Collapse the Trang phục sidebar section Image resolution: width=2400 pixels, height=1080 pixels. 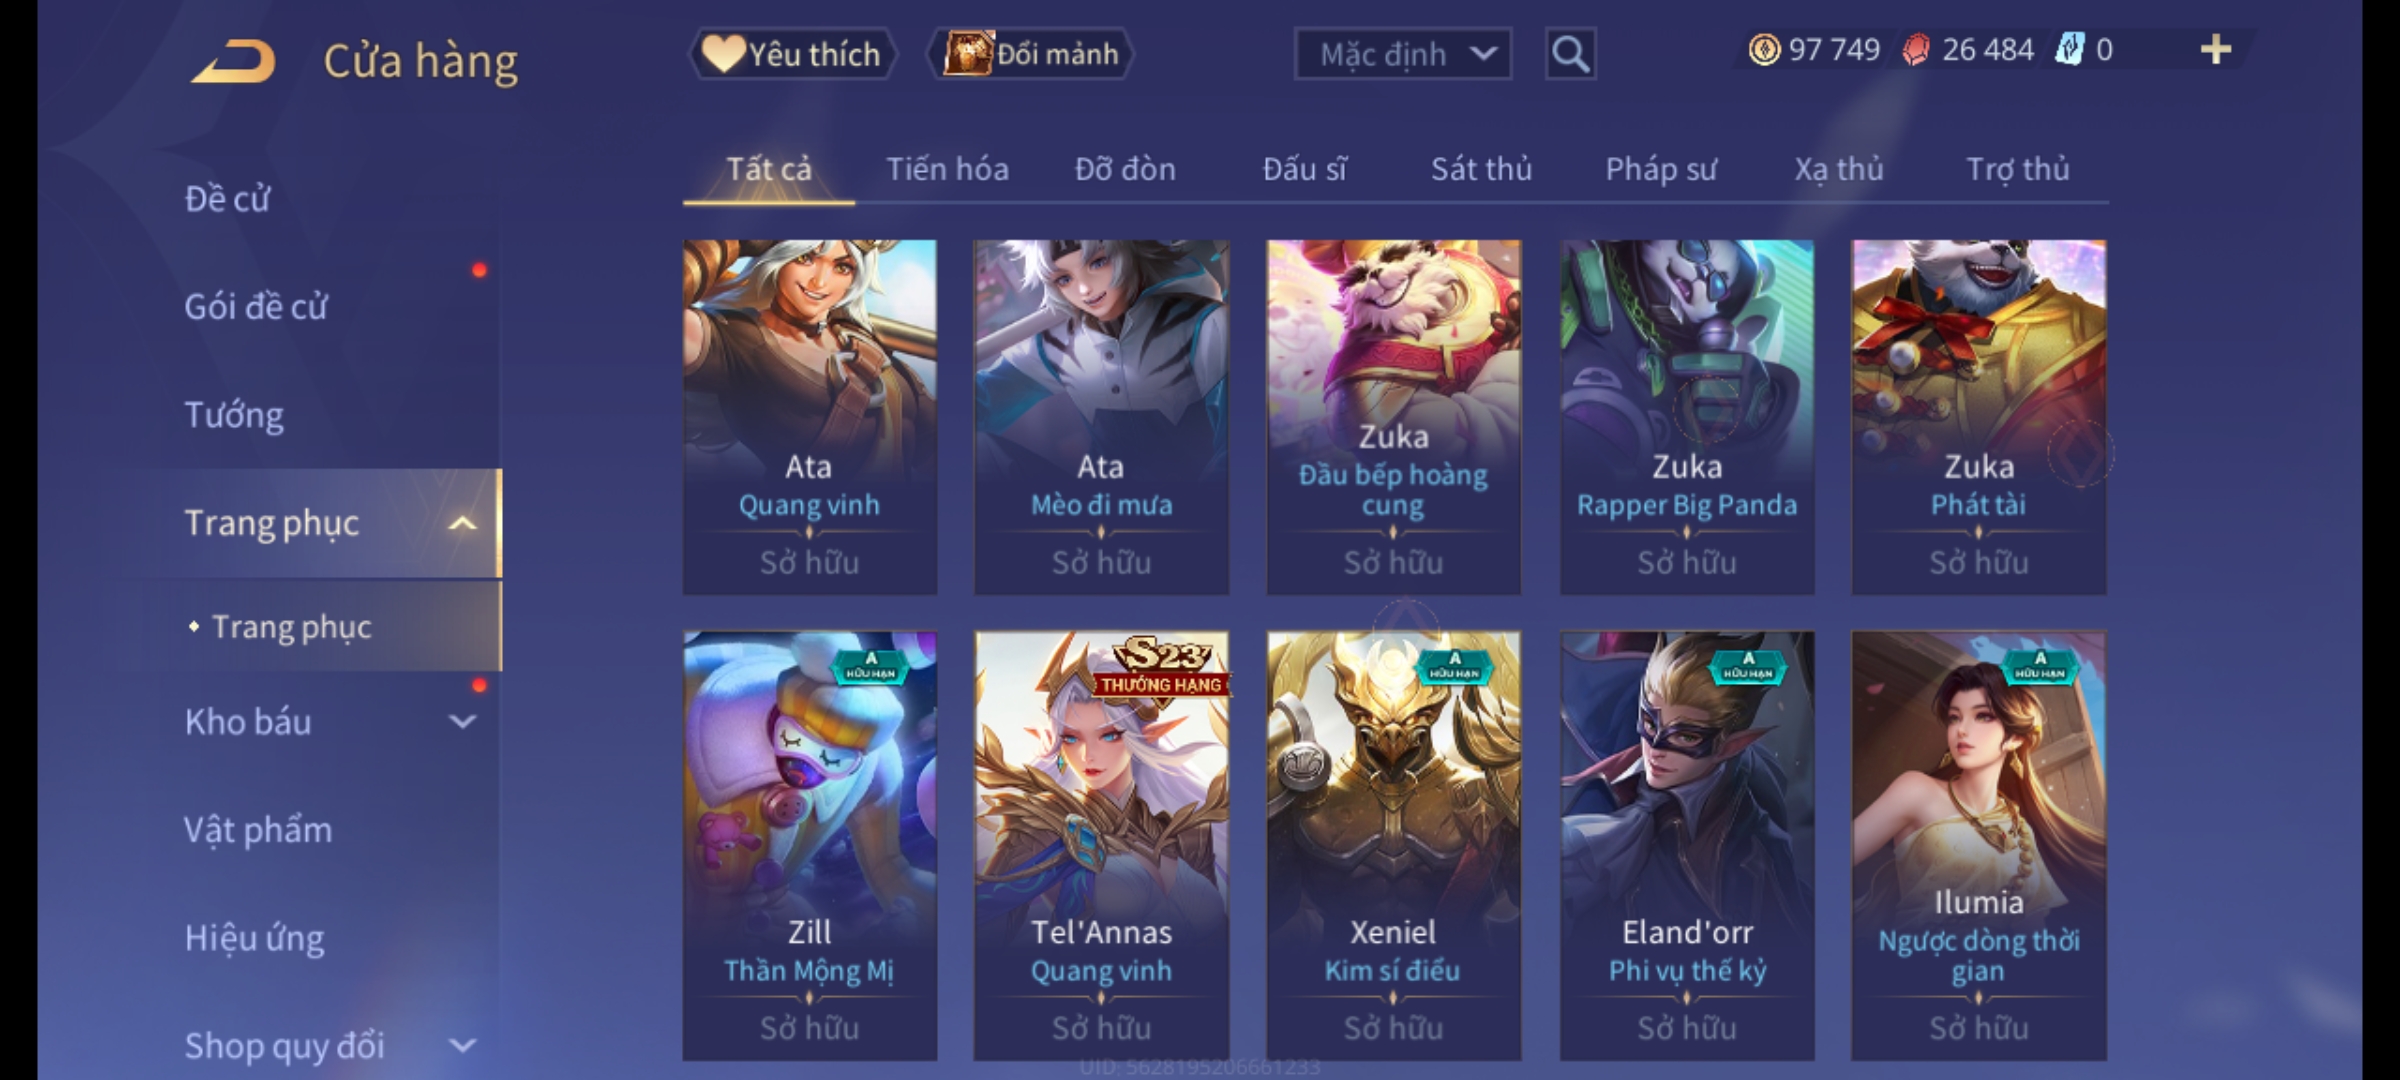462,523
